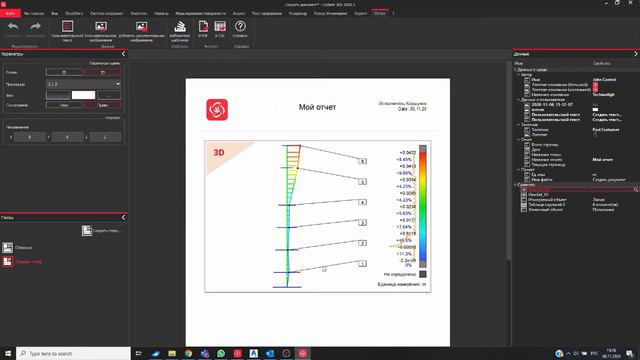Click the Y direction input field

tap(67, 137)
